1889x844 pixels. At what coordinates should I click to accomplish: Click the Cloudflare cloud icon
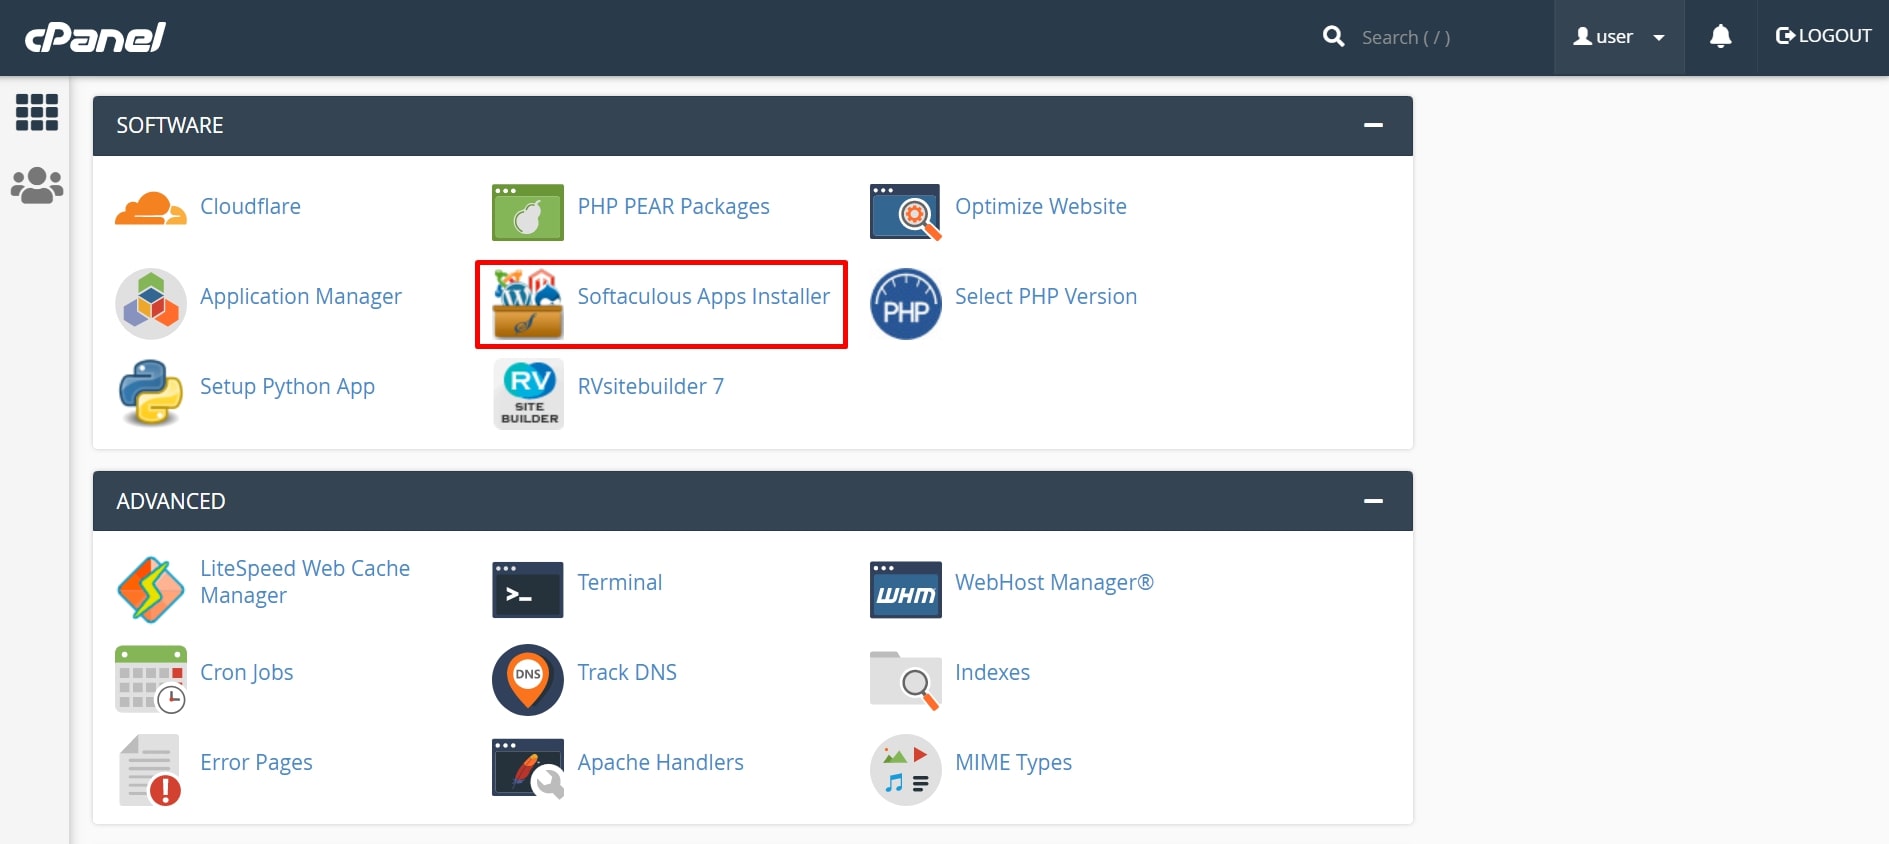(x=151, y=208)
